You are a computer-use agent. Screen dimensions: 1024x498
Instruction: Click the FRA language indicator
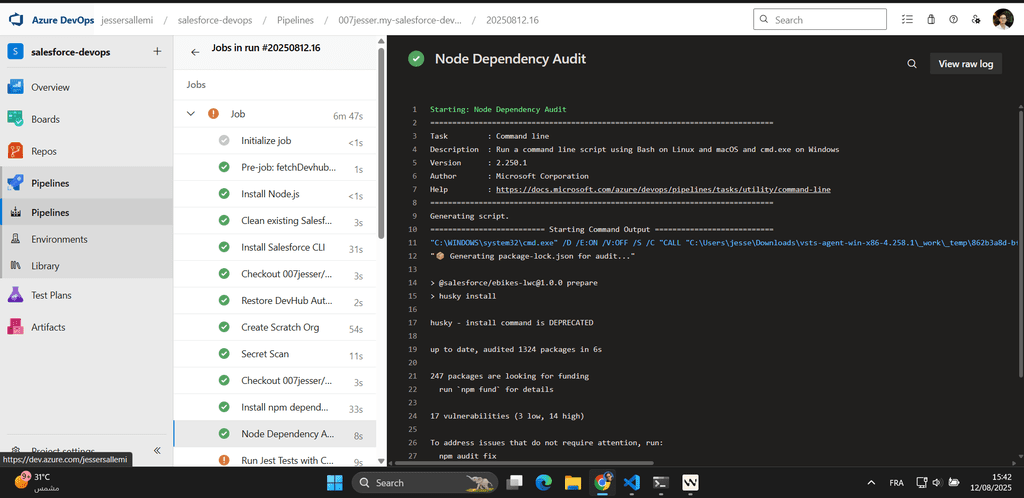897,483
